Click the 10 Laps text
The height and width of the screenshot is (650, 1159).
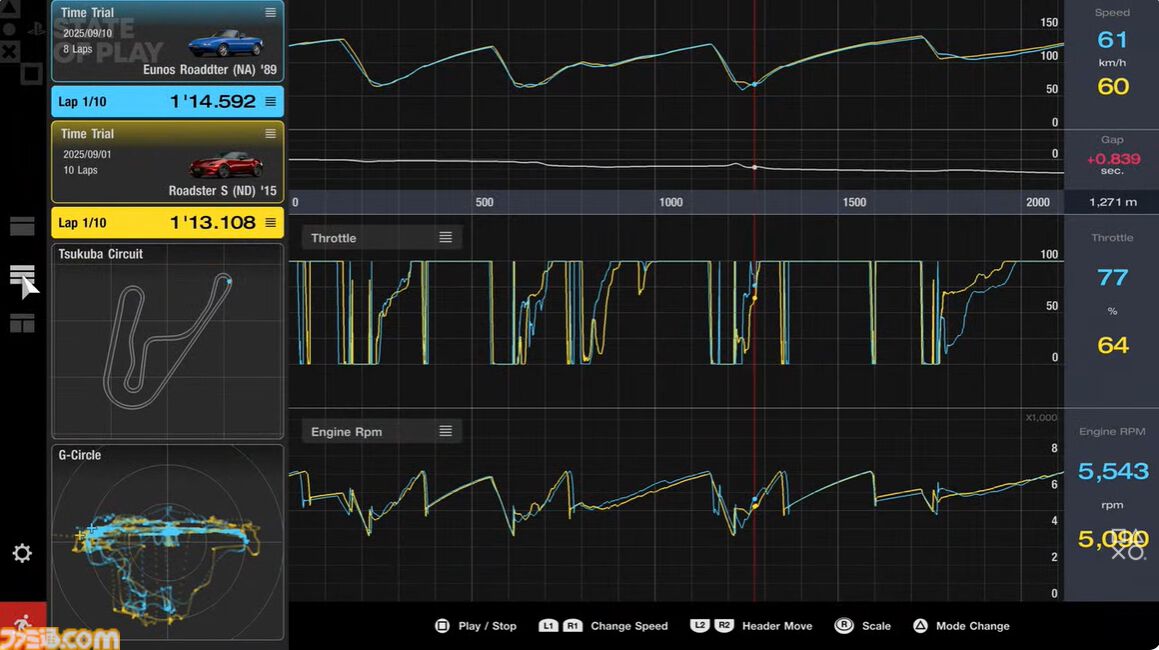point(80,170)
